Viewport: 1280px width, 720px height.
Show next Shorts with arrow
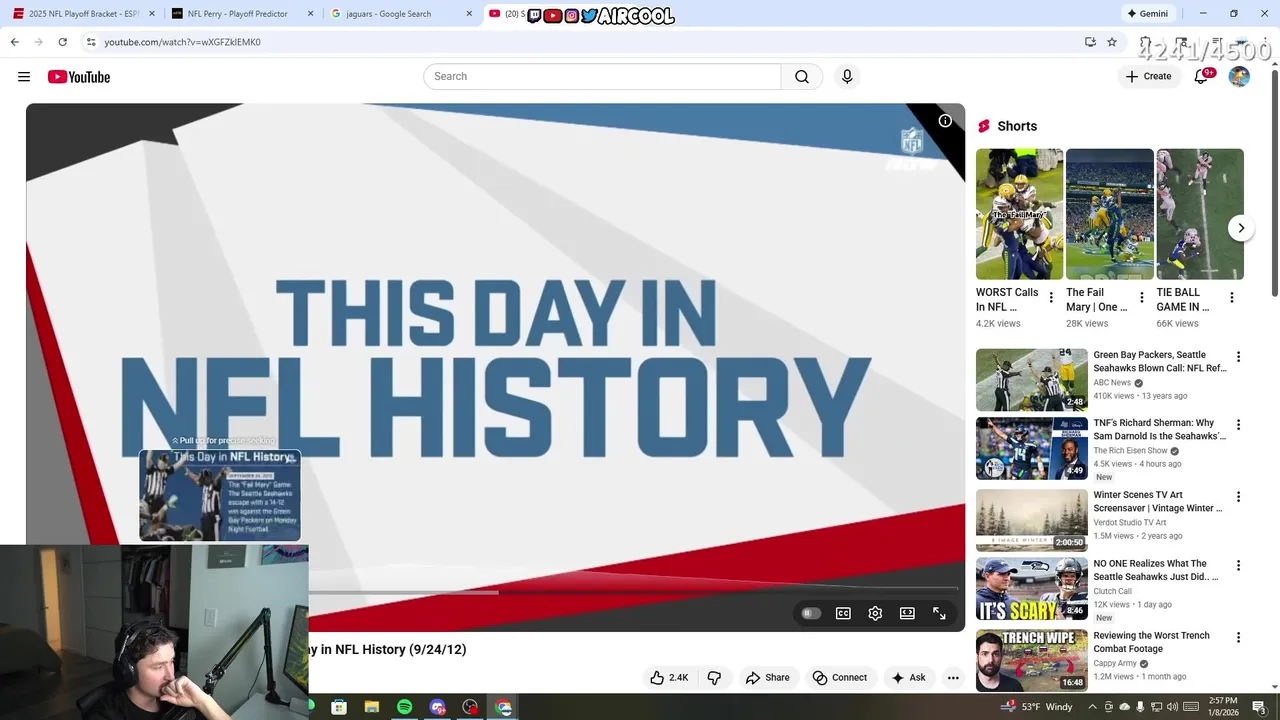(x=1241, y=228)
